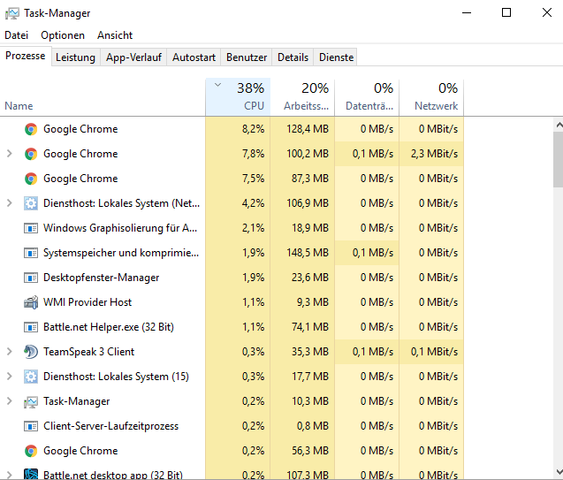Click the Desktopfenster-Manager process icon

coord(31,278)
